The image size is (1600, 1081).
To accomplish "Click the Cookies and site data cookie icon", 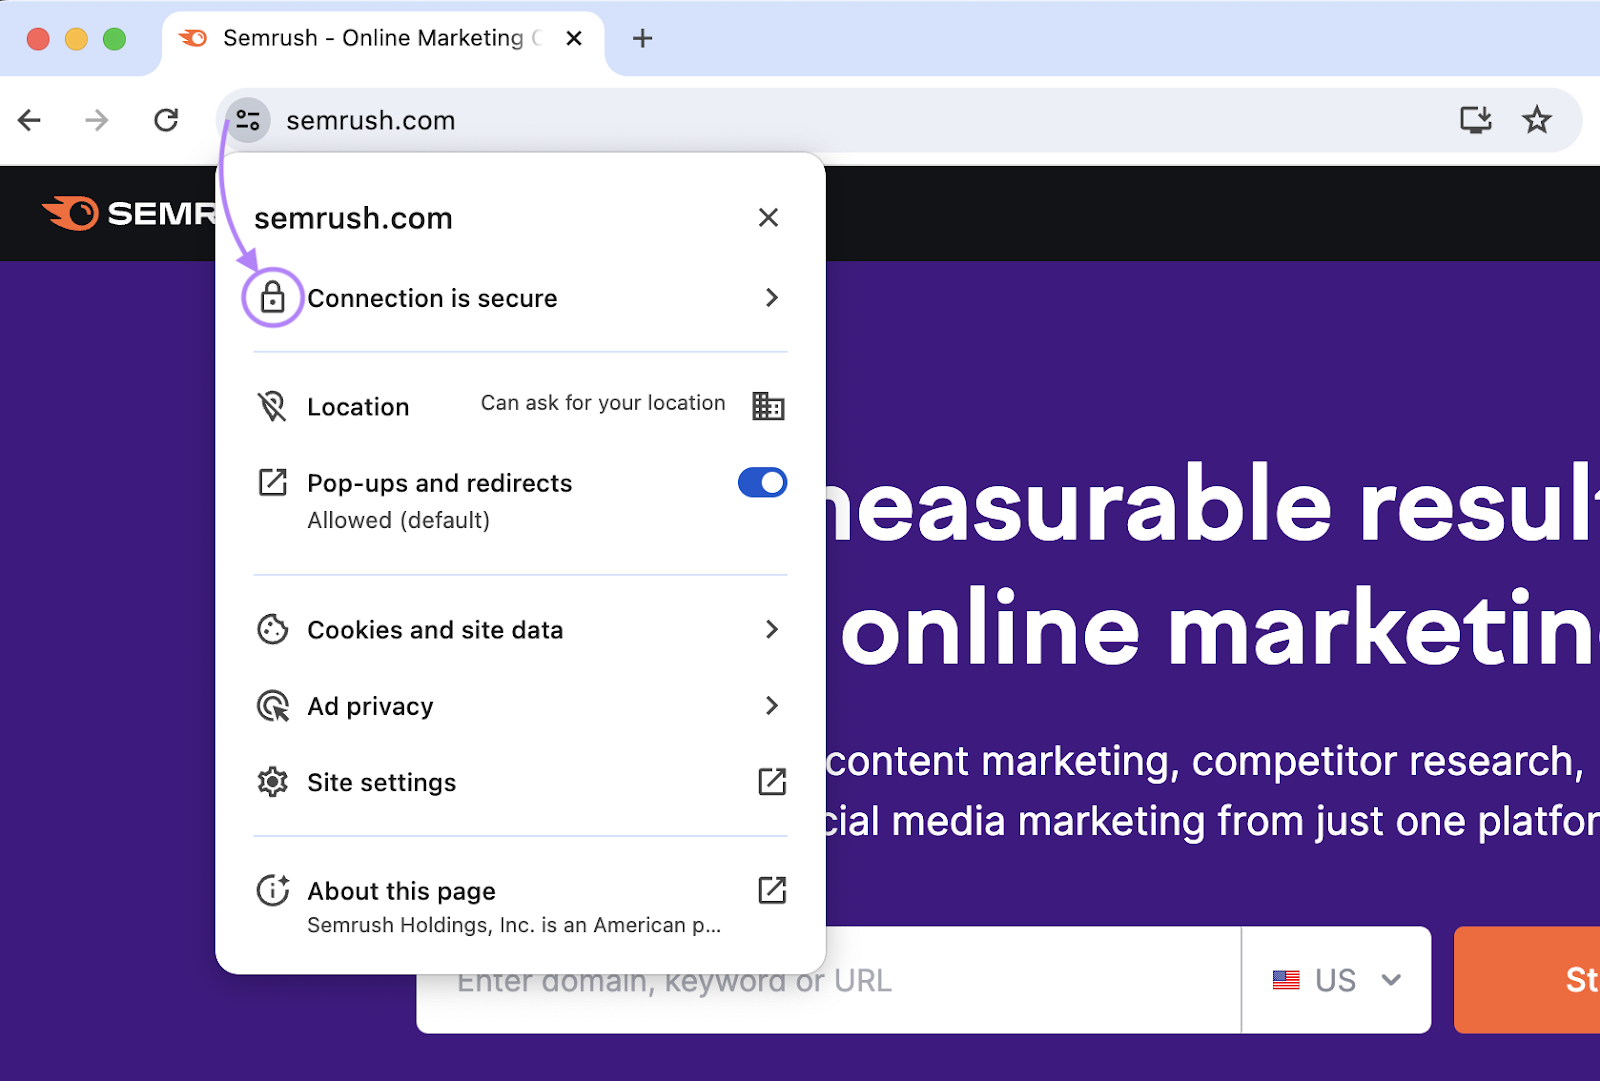I will click(272, 629).
